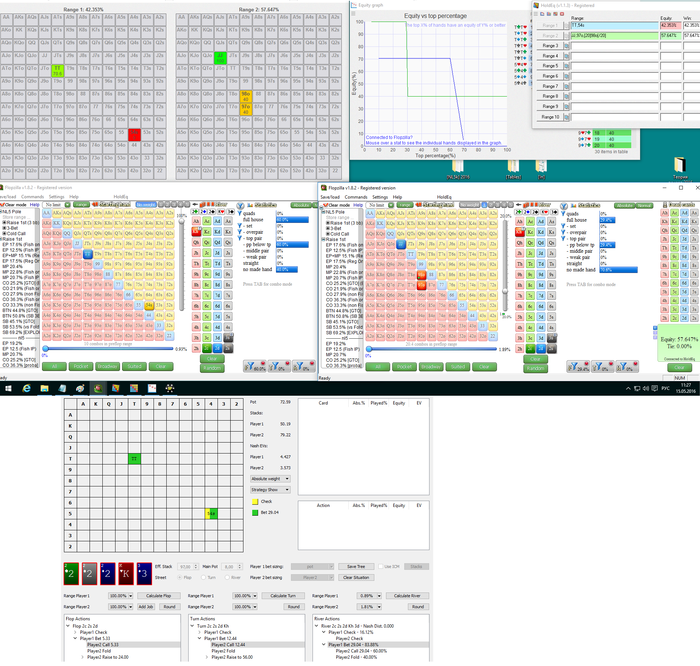The width and height of the screenshot is (700, 666).
Task: Click the Add Job button
Action: [x=146, y=607]
